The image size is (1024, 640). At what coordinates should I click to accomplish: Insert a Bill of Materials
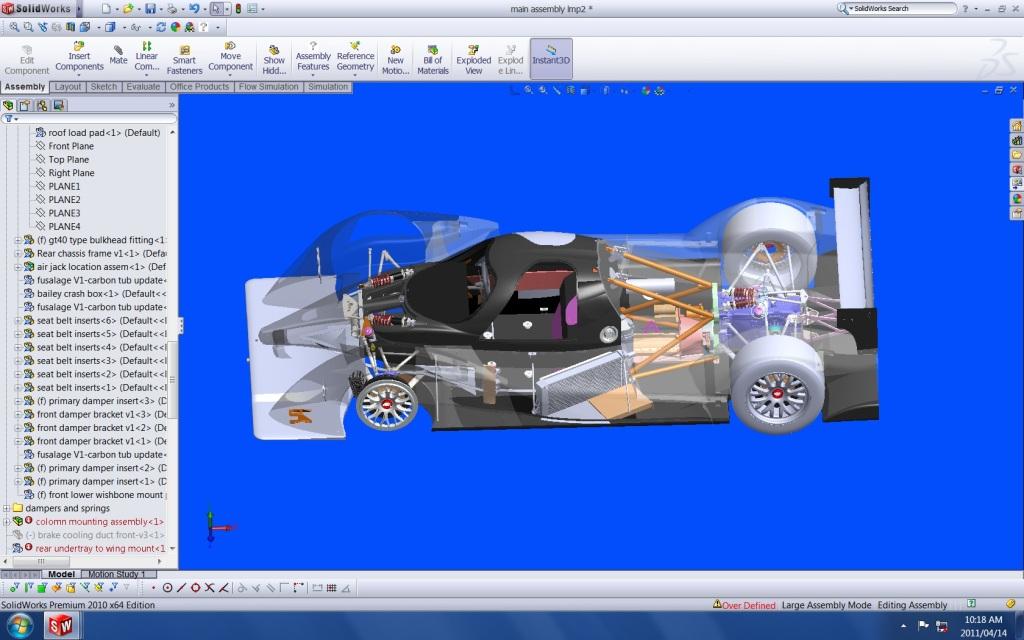point(432,57)
